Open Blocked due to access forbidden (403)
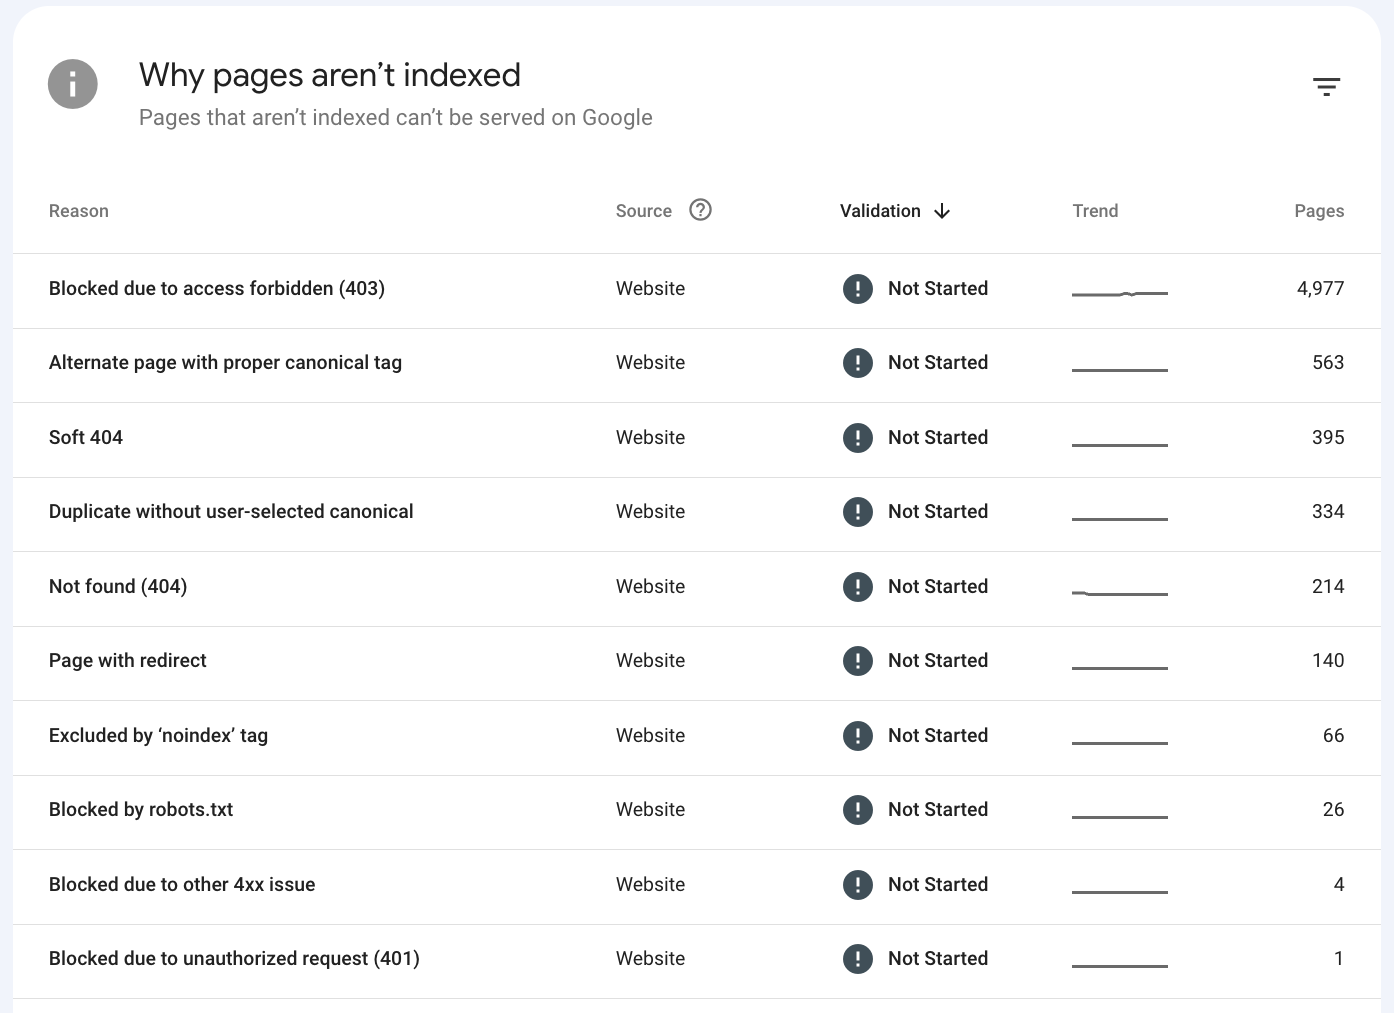 click(x=217, y=289)
